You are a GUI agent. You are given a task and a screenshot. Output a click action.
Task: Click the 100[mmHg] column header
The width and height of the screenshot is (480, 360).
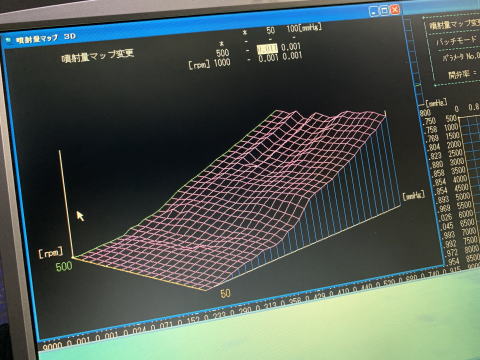coord(304,28)
